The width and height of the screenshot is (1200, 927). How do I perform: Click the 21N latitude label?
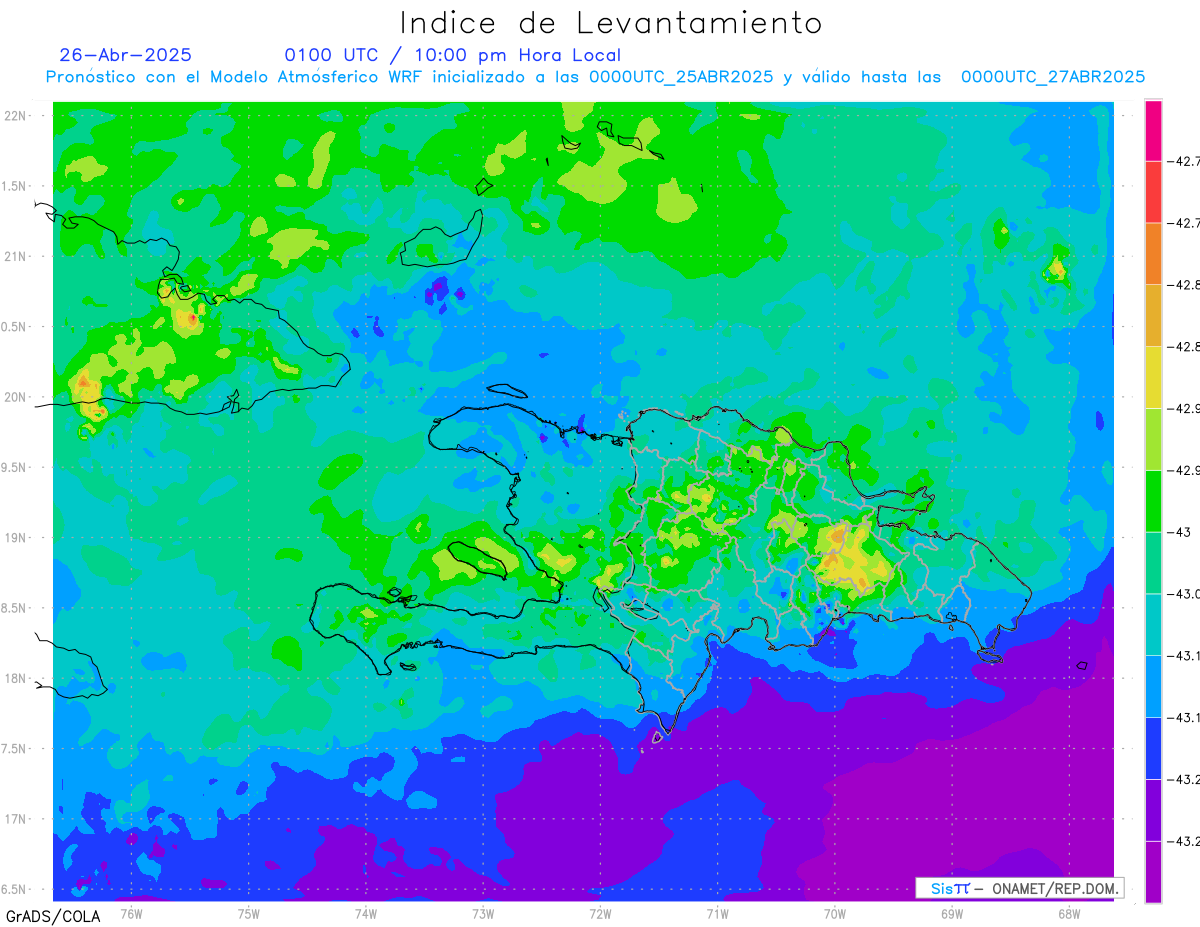17,256
